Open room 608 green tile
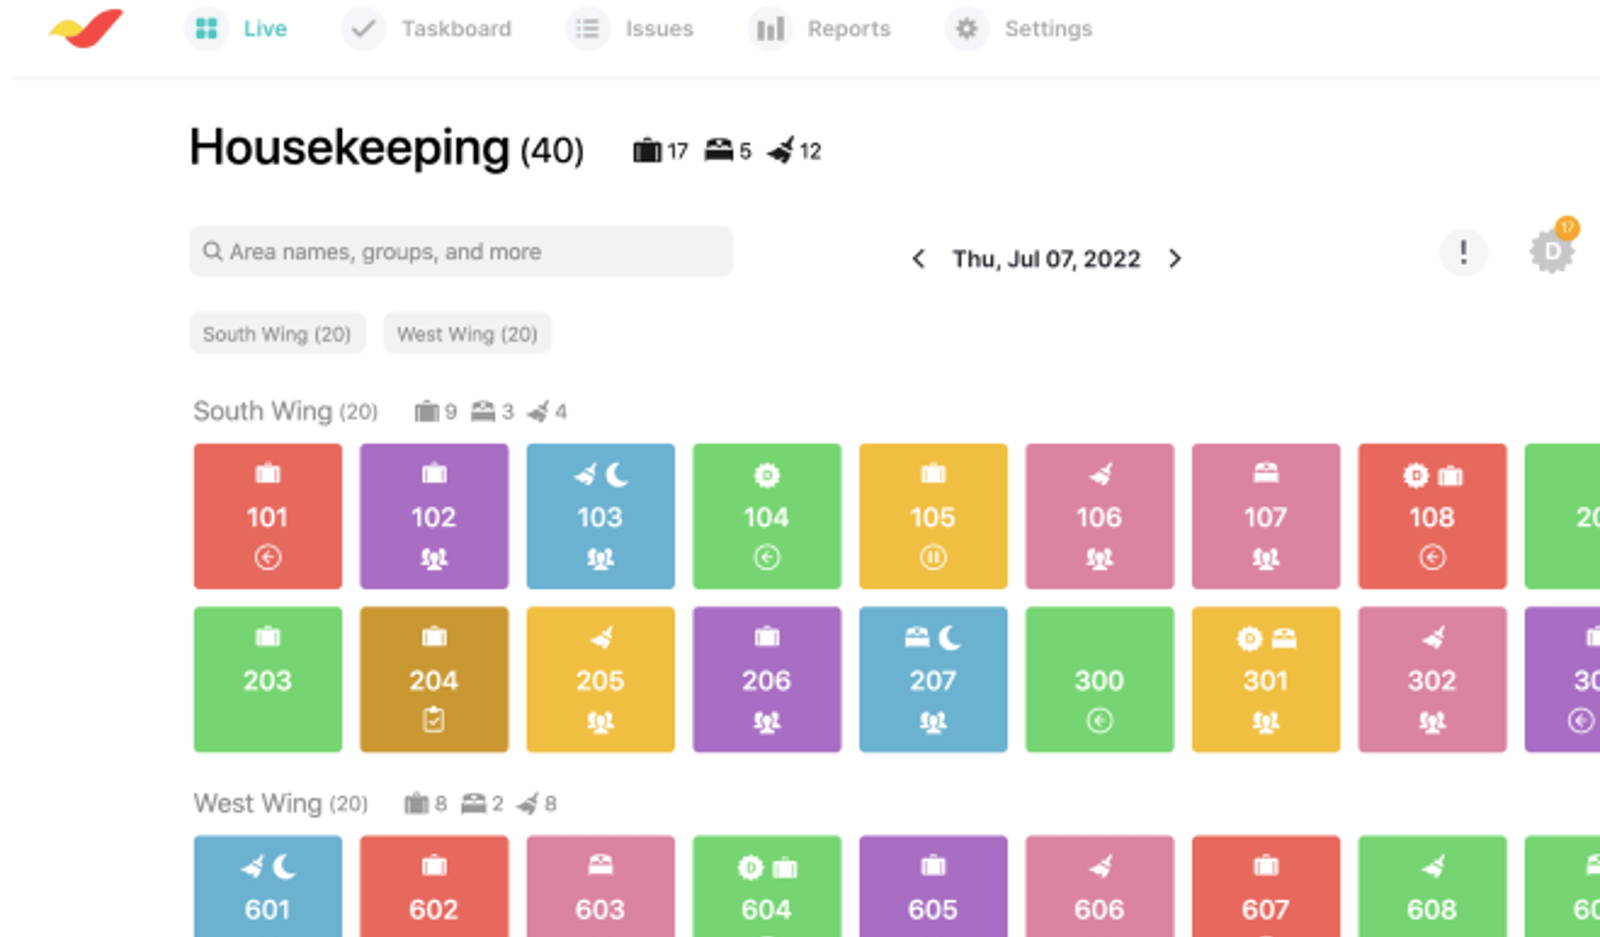This screenshot has height=937, width=1600. [1432, 887]
